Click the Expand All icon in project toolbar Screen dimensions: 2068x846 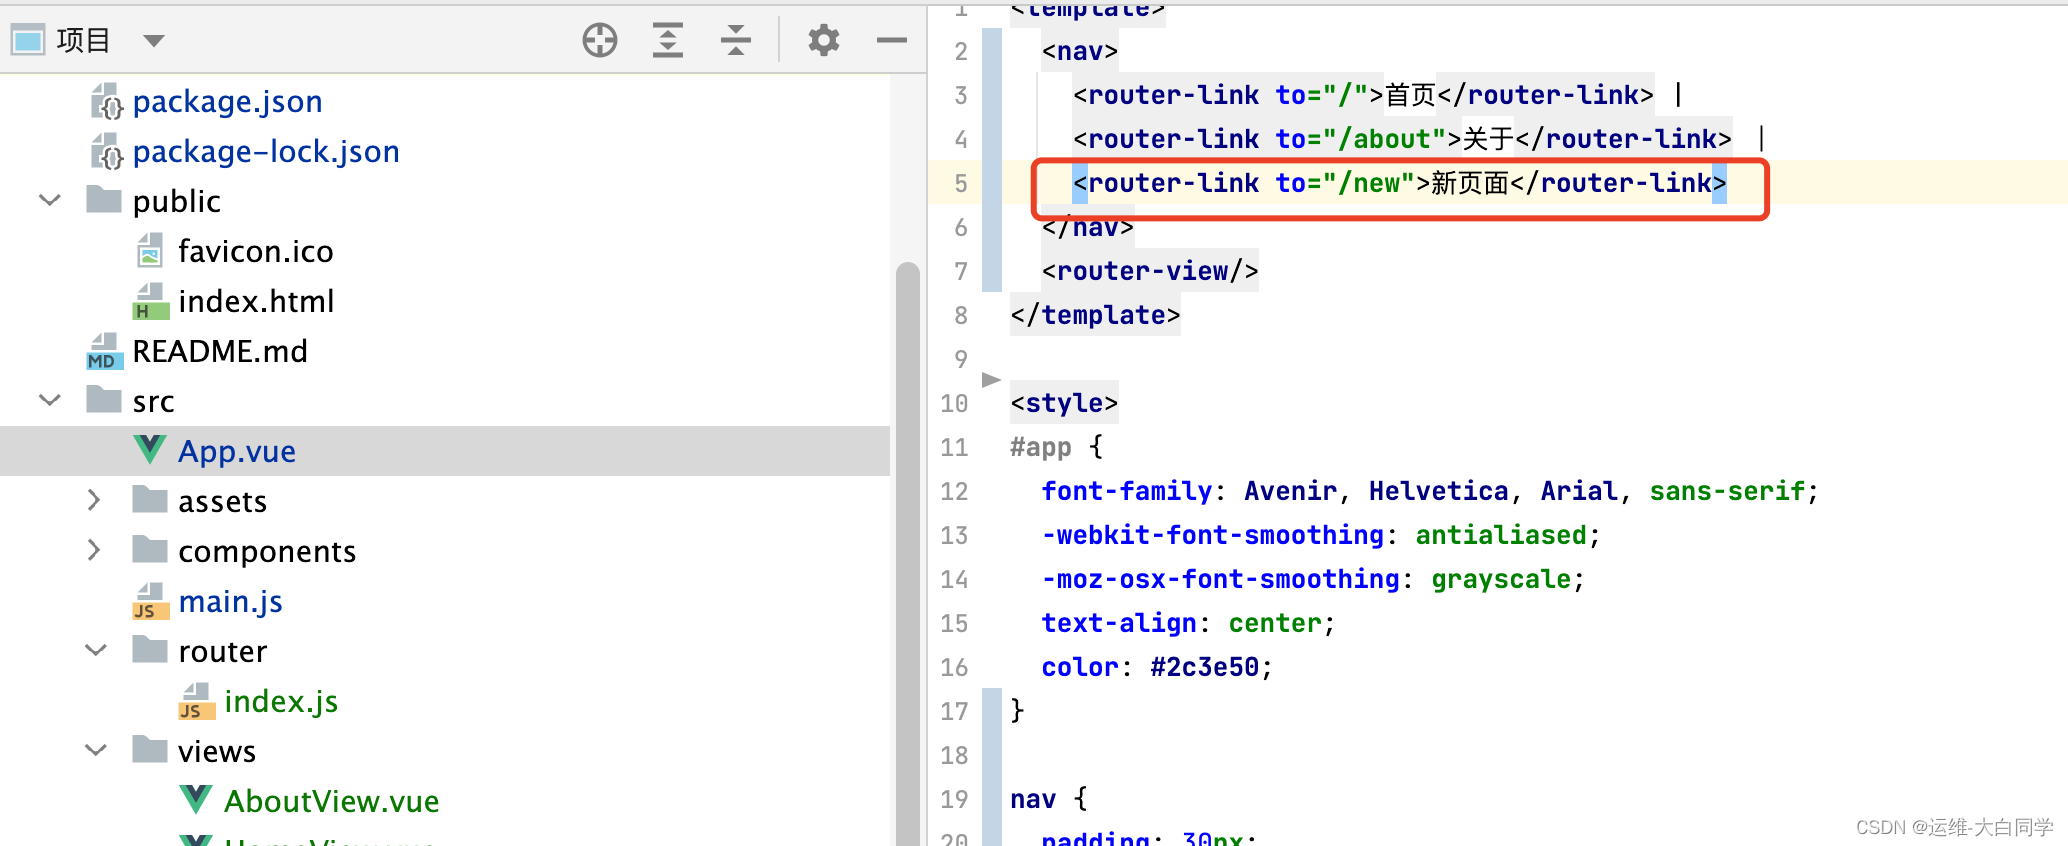(x=668, y=40)
